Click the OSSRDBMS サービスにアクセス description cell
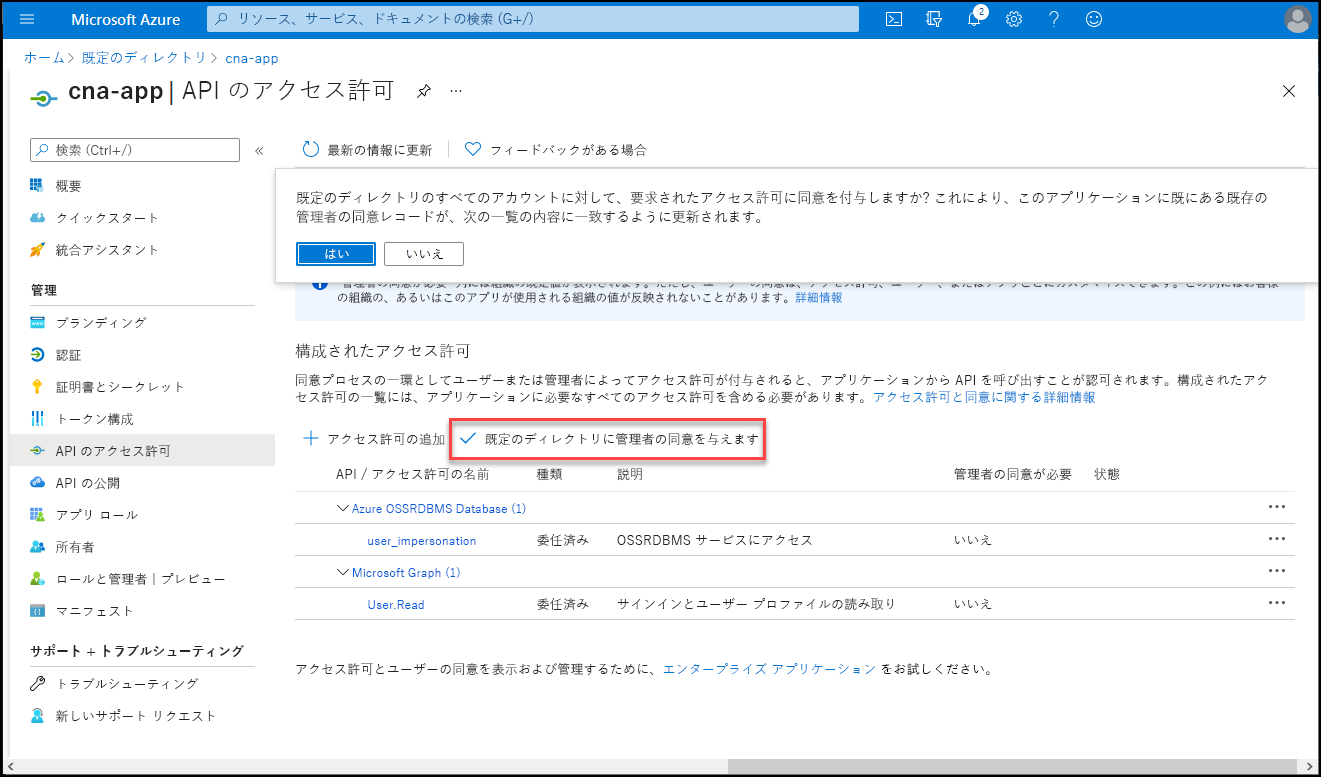The height and width of the screenshot is (777, 1321). tap(715, 540)
